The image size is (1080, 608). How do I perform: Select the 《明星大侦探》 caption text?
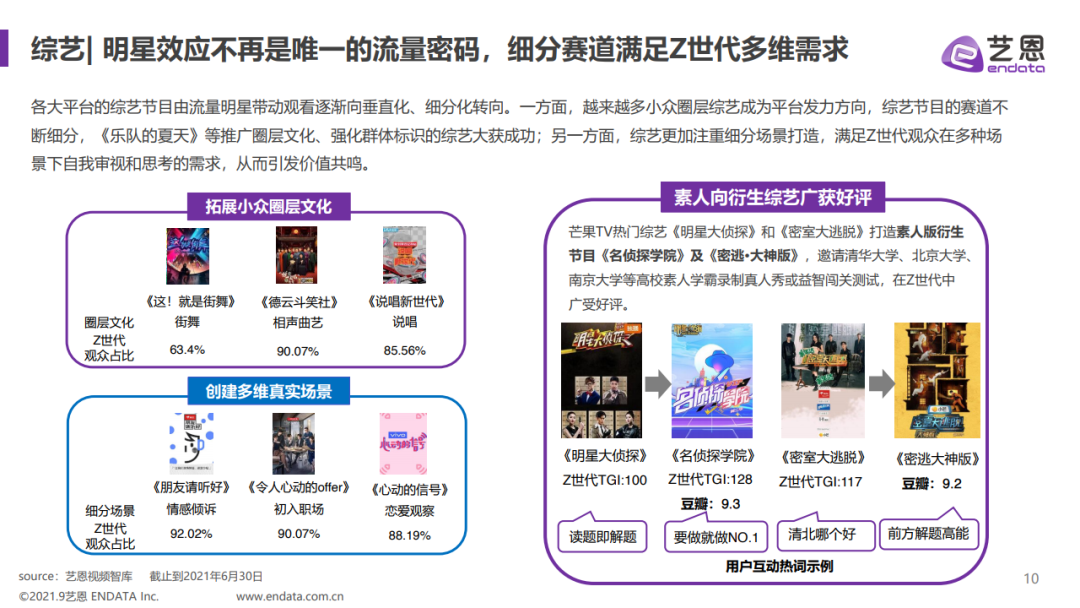click(x=604, y=456)
